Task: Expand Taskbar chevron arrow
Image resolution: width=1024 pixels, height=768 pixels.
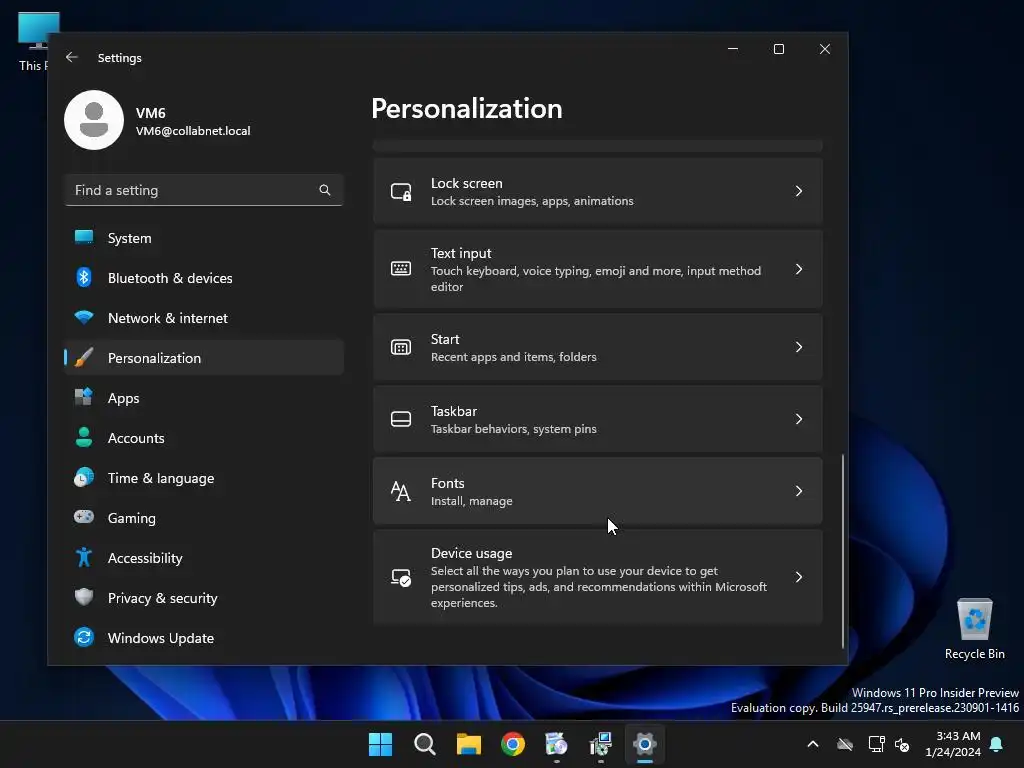Action: pyautogui.click(x=799, y=419)
